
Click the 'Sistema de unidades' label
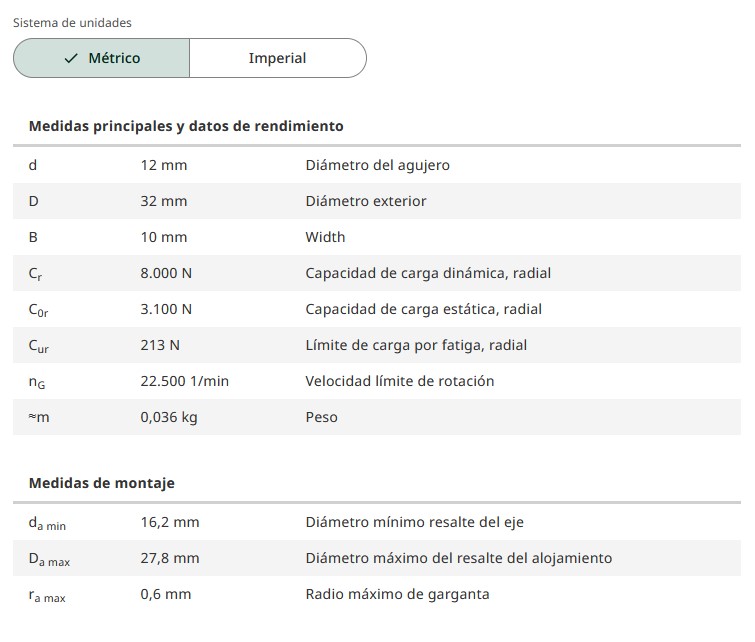coord(72,22)
